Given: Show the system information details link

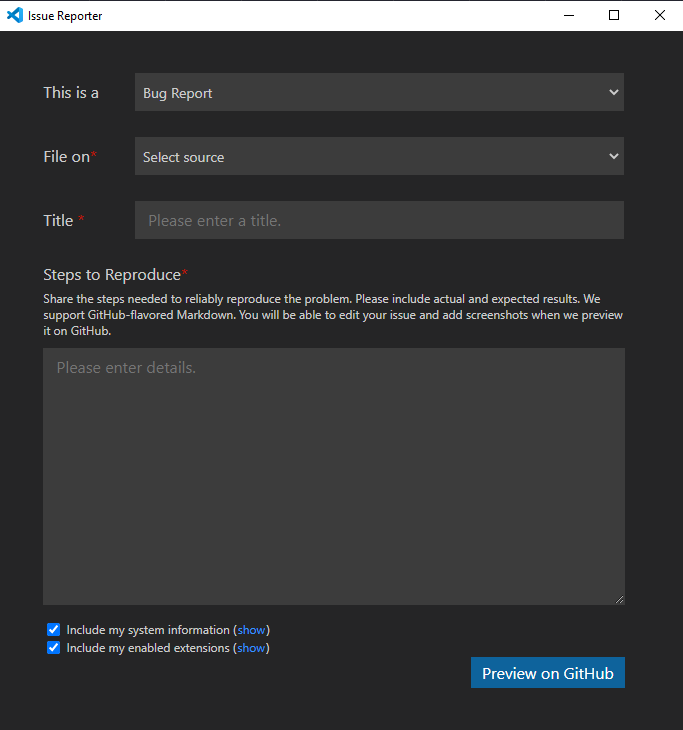Looking at the screenshot, I should (252, 630).
